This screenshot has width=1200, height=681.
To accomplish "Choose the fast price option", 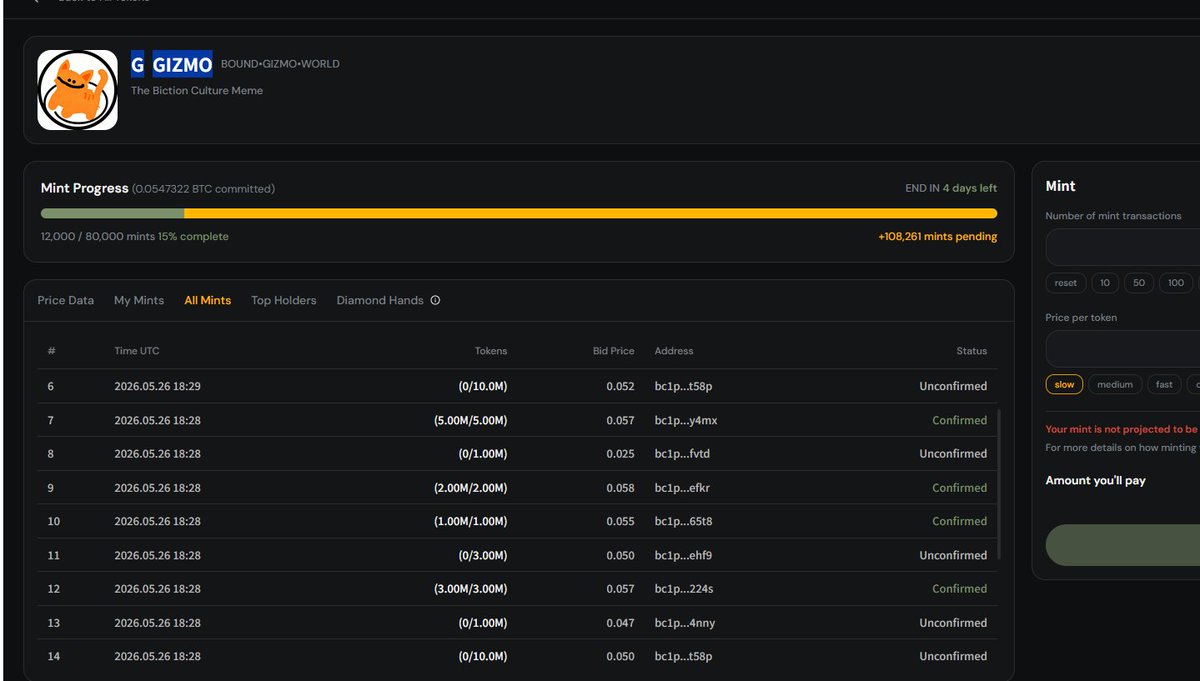I will 1164,384.
